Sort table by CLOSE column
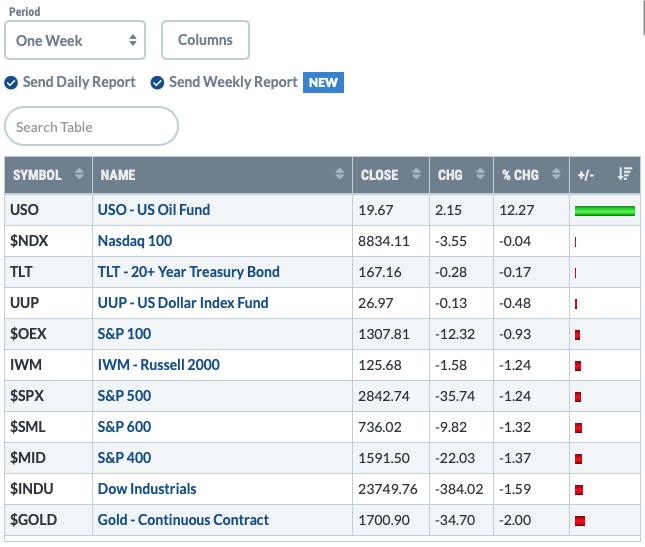Viewport: 645px width, 547px height. coord(391,175)
